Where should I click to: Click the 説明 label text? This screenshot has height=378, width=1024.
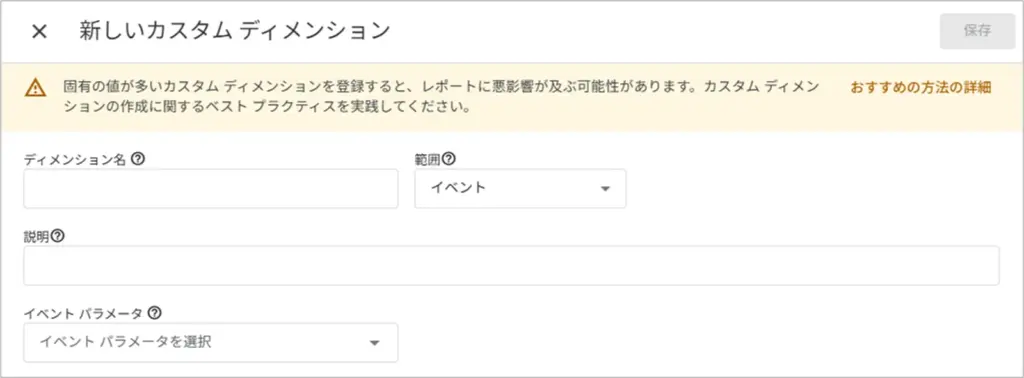coord(37,236)
